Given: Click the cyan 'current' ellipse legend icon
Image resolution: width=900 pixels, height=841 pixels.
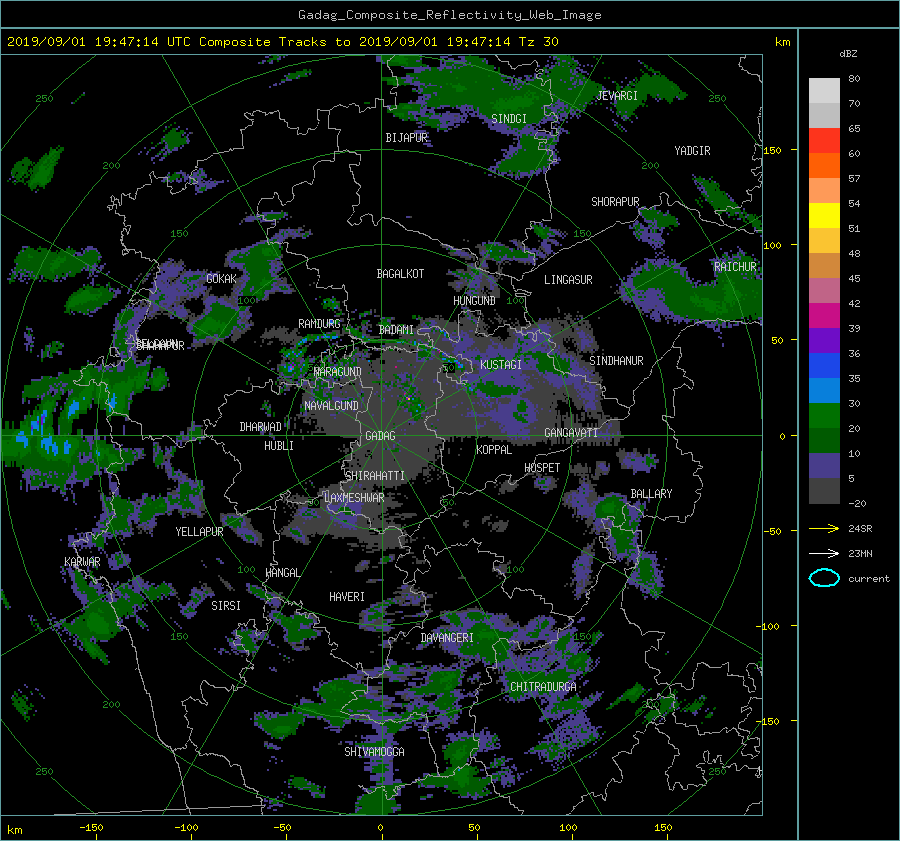Looking at the screenshot, I should pos(824,578).
